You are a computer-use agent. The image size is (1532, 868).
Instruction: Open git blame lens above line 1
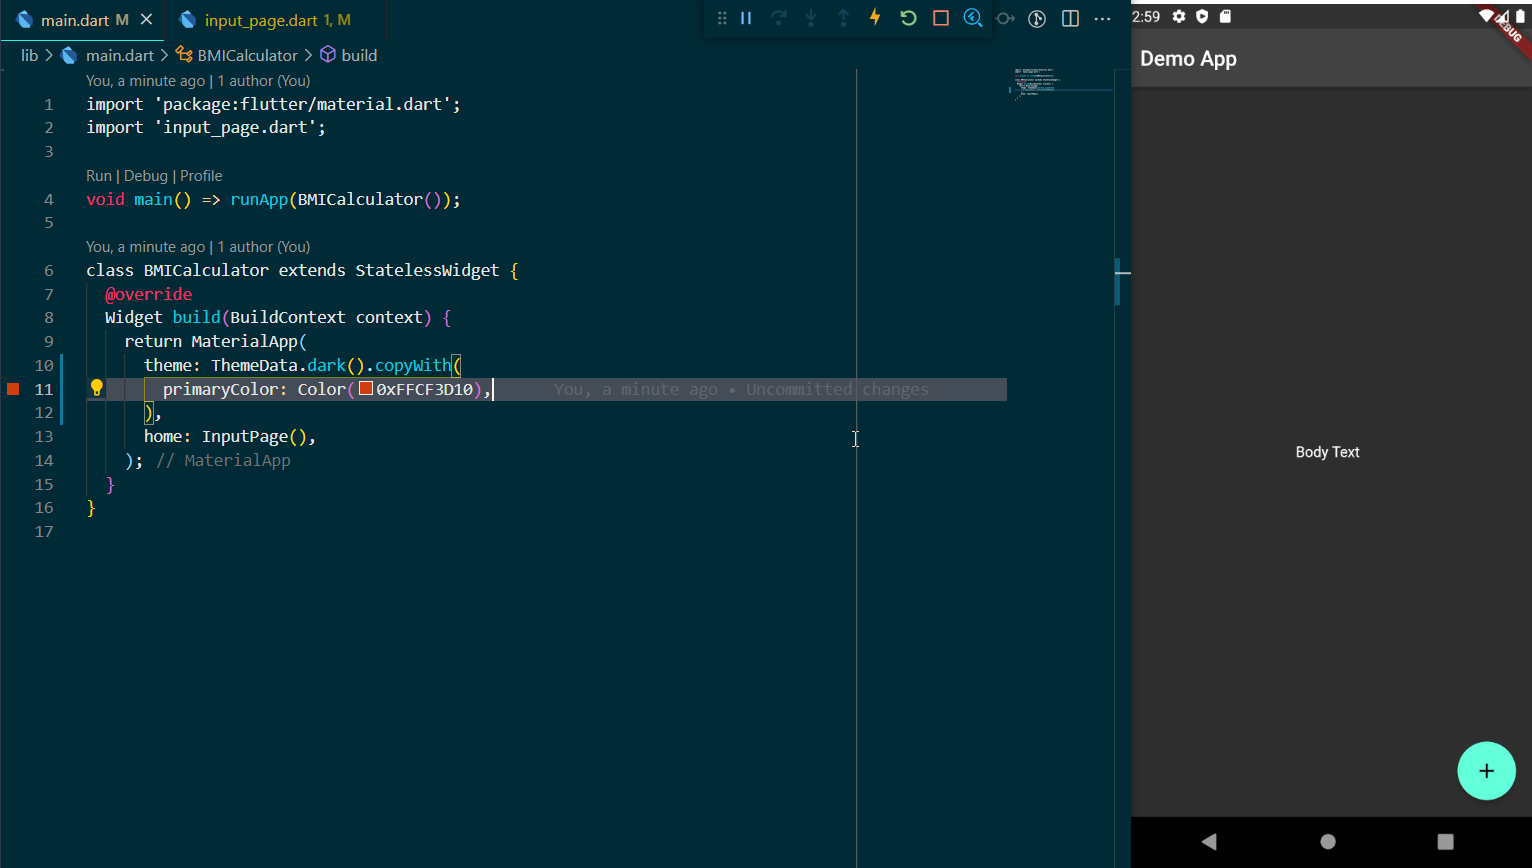pos(198,81)
